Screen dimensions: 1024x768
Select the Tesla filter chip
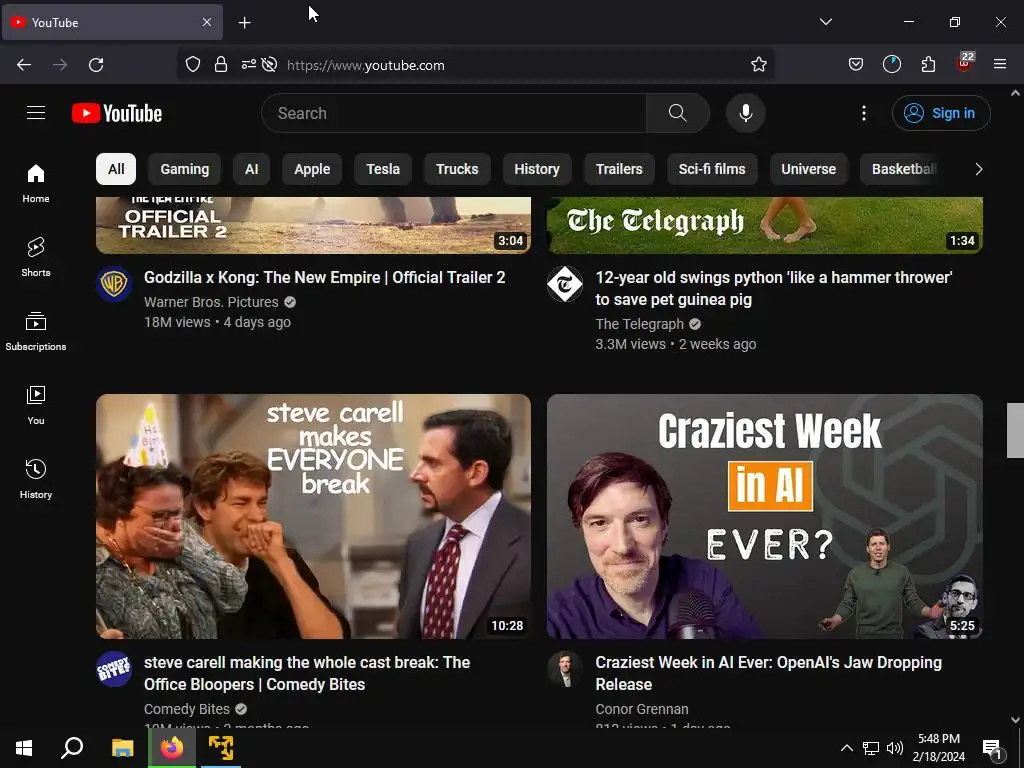point(383,169)
